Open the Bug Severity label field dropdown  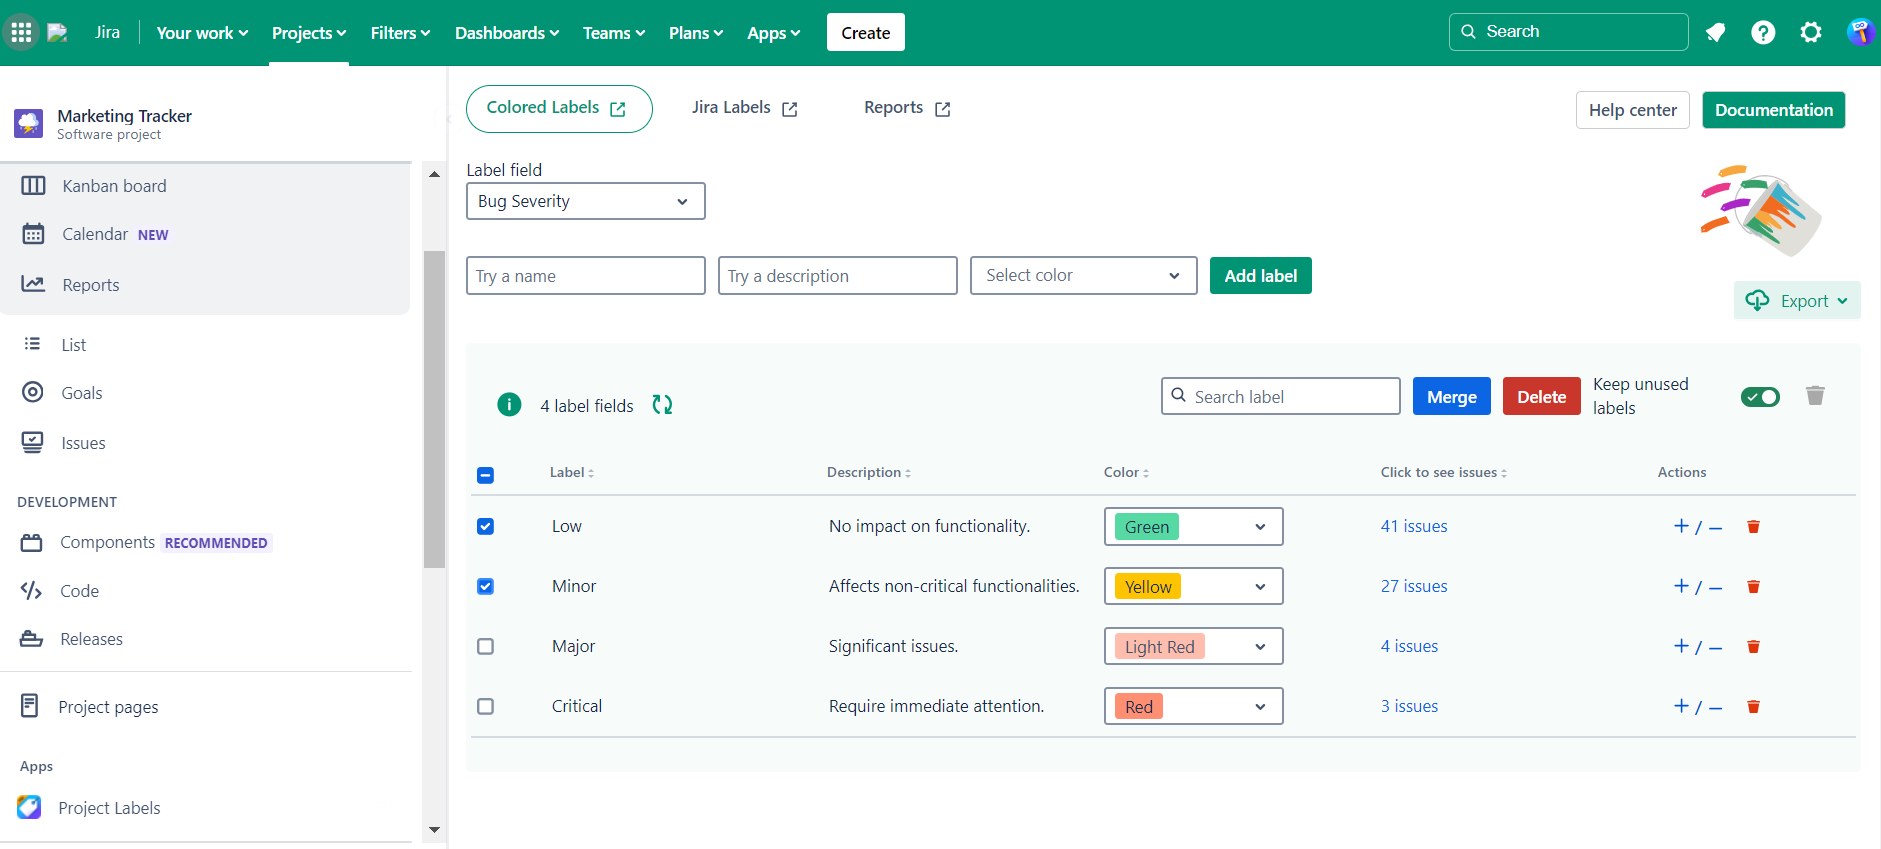tap(585, 201)
